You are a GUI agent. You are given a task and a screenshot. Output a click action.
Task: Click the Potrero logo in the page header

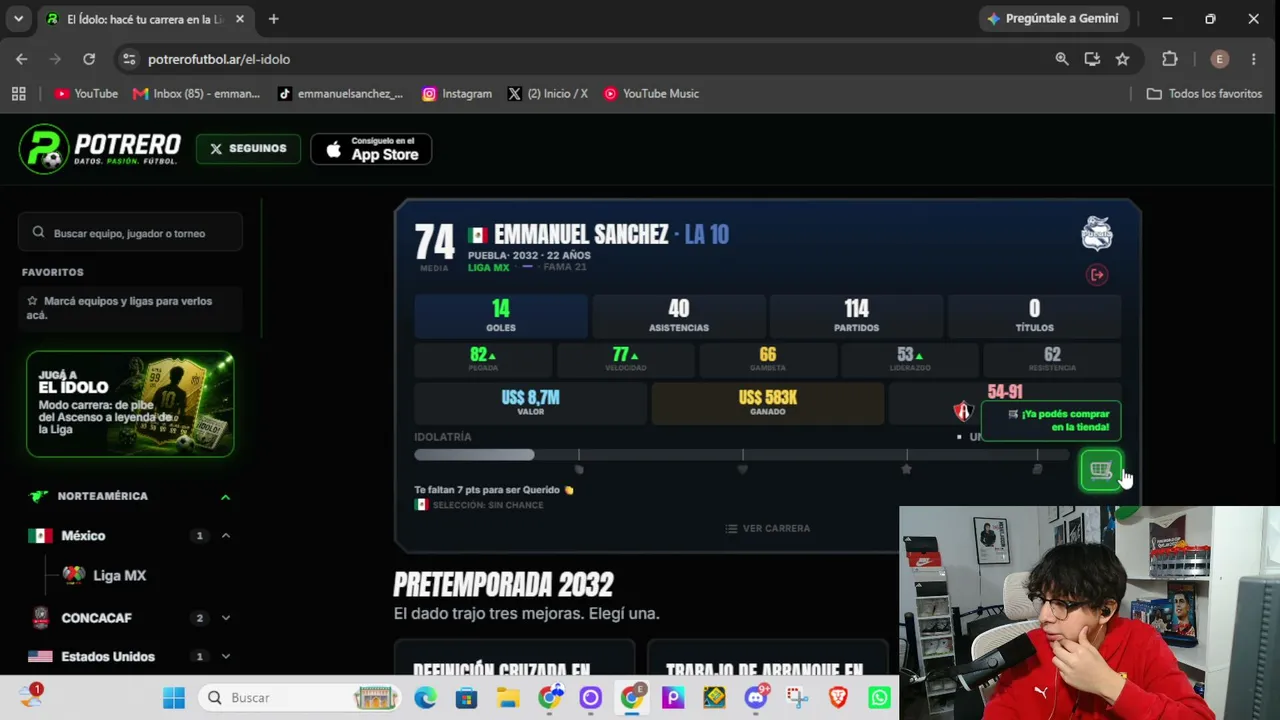tap(100, 149)
